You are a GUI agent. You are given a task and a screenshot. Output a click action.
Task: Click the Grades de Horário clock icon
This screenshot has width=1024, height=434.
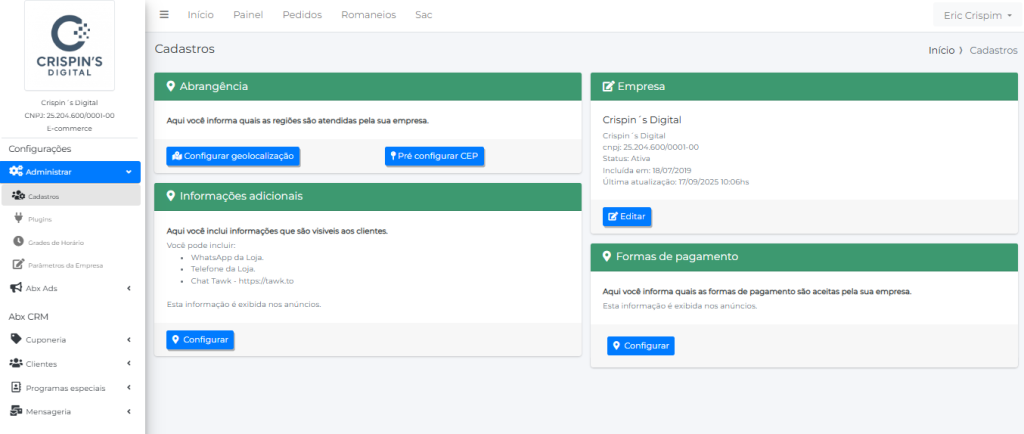tap(18, 241)
